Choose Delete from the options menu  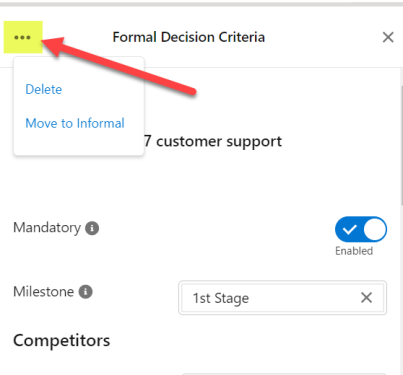click(44, 89)
